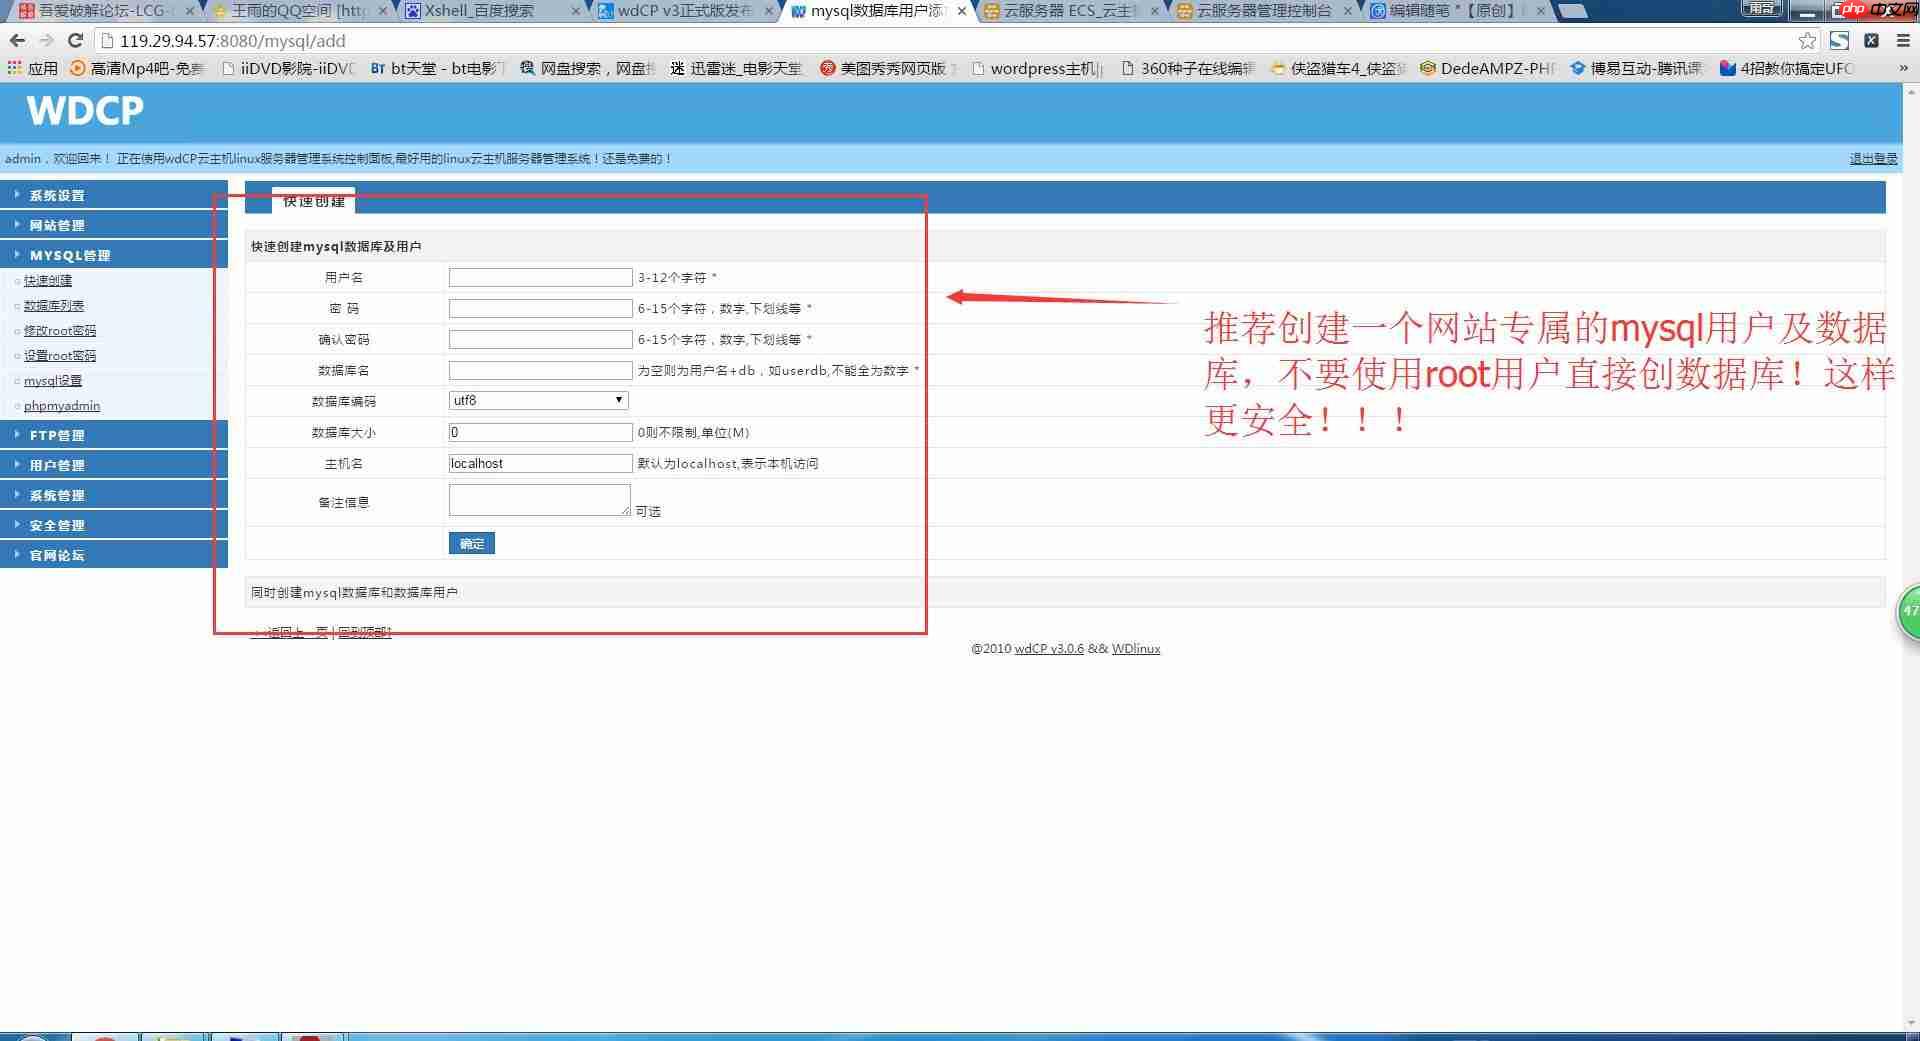Click inside the 用户名 input field
The image size is (1920, 1041).
pos(539,277)
